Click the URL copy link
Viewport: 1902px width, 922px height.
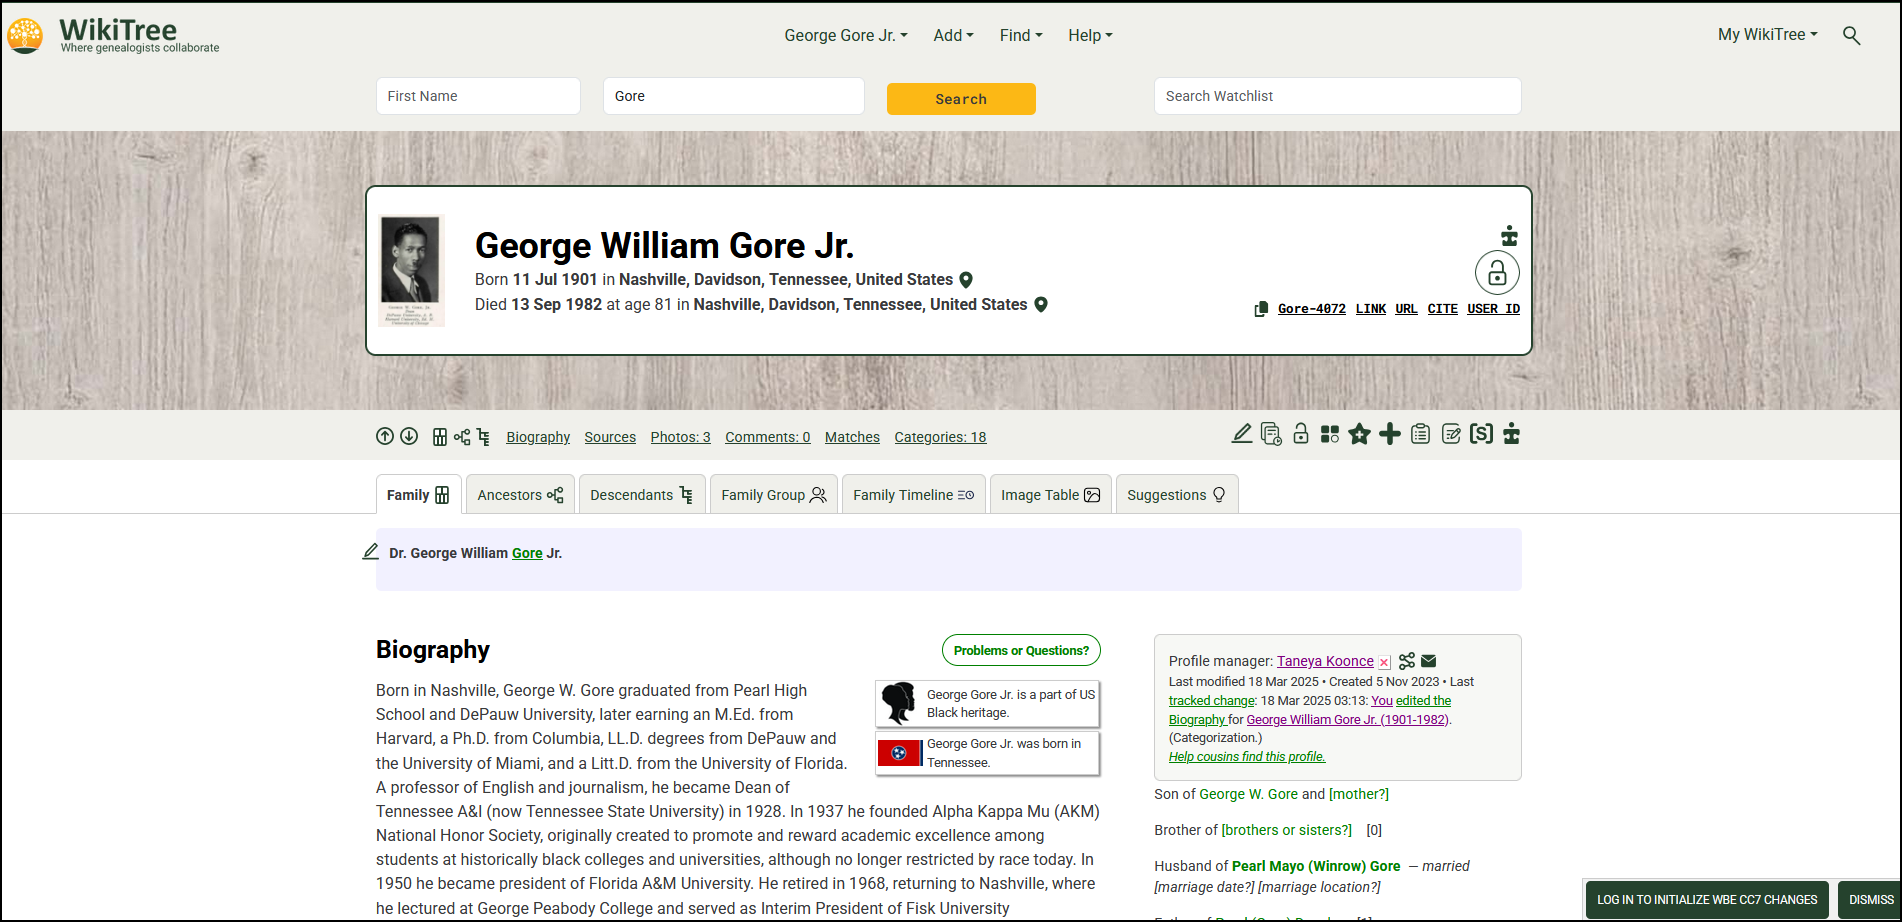[1406, 309]
